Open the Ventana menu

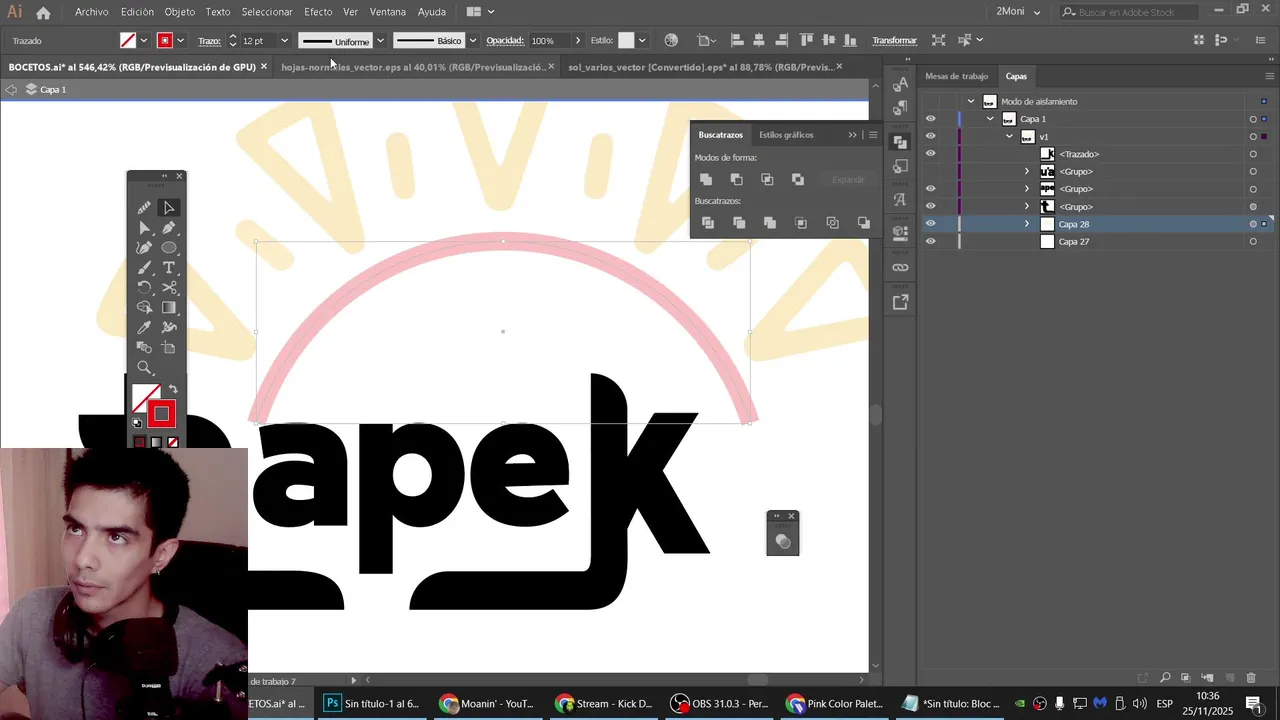(x=388, y=12)
